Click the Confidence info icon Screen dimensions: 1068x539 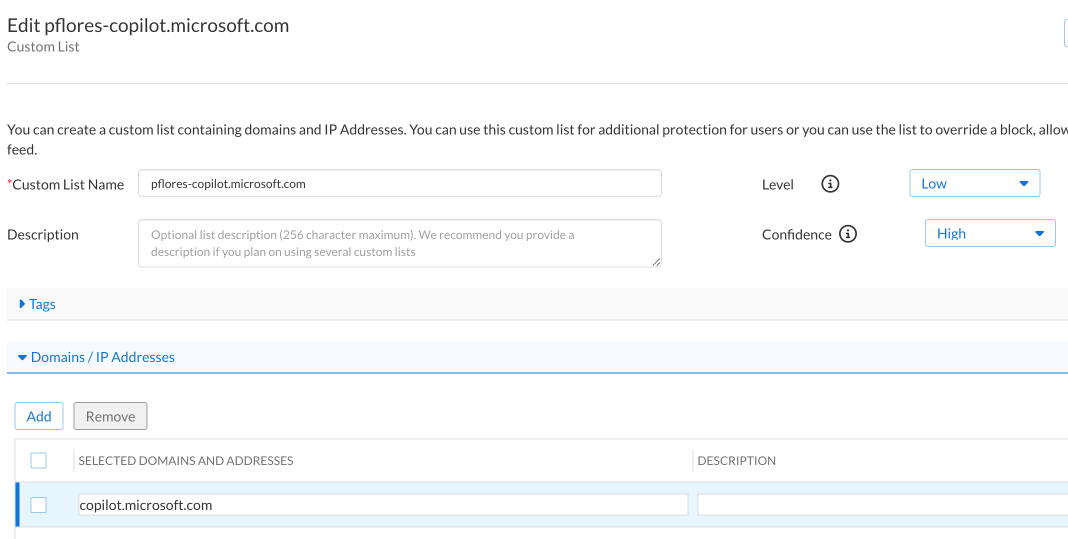[x=848, y=234]
